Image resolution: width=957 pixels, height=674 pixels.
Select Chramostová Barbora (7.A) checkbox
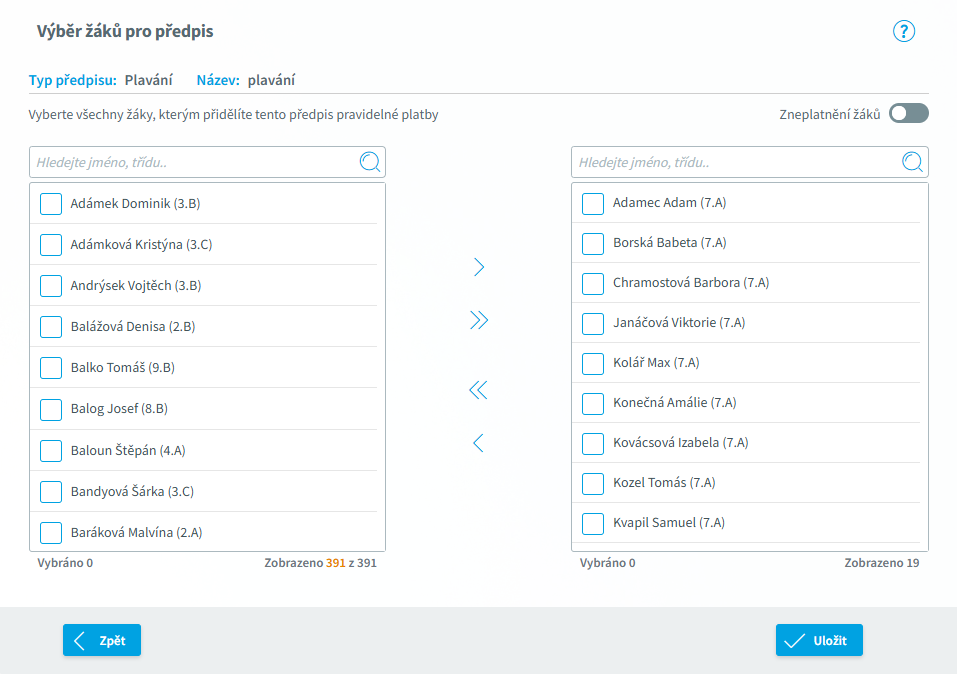pos(593,283)
